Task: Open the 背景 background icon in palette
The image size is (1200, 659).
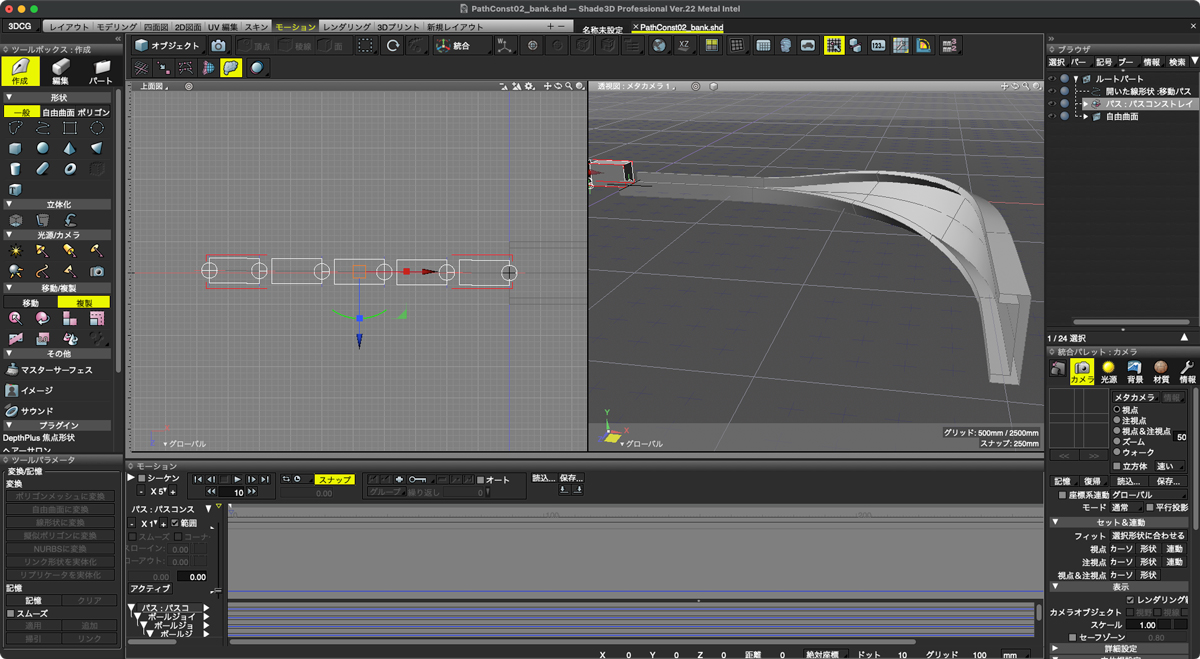Action: (1135, 373)
